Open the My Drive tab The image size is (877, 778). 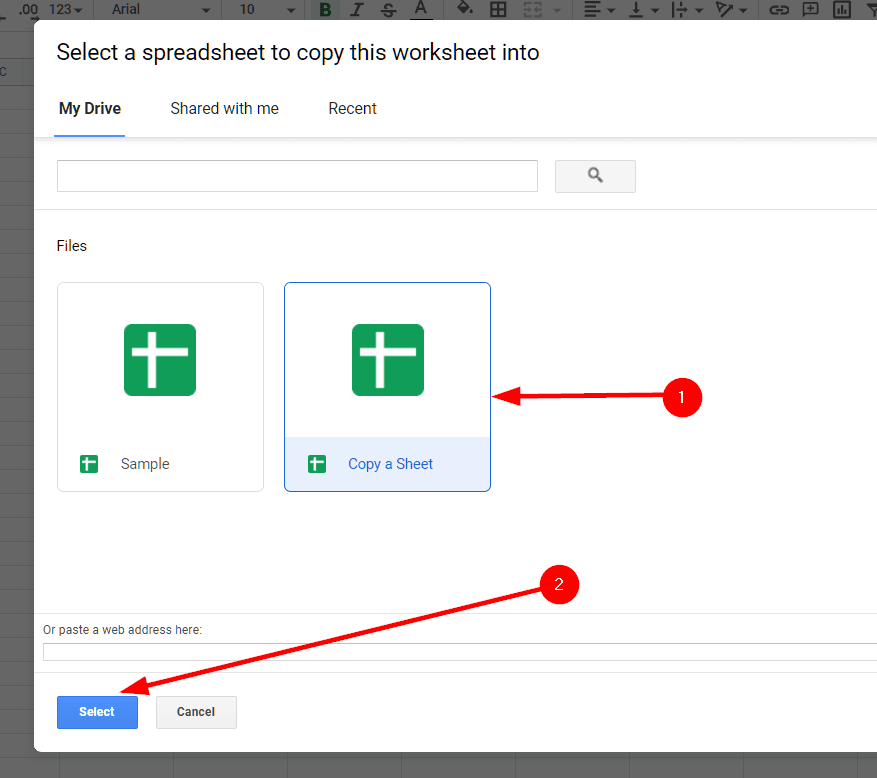coord(90,109)
